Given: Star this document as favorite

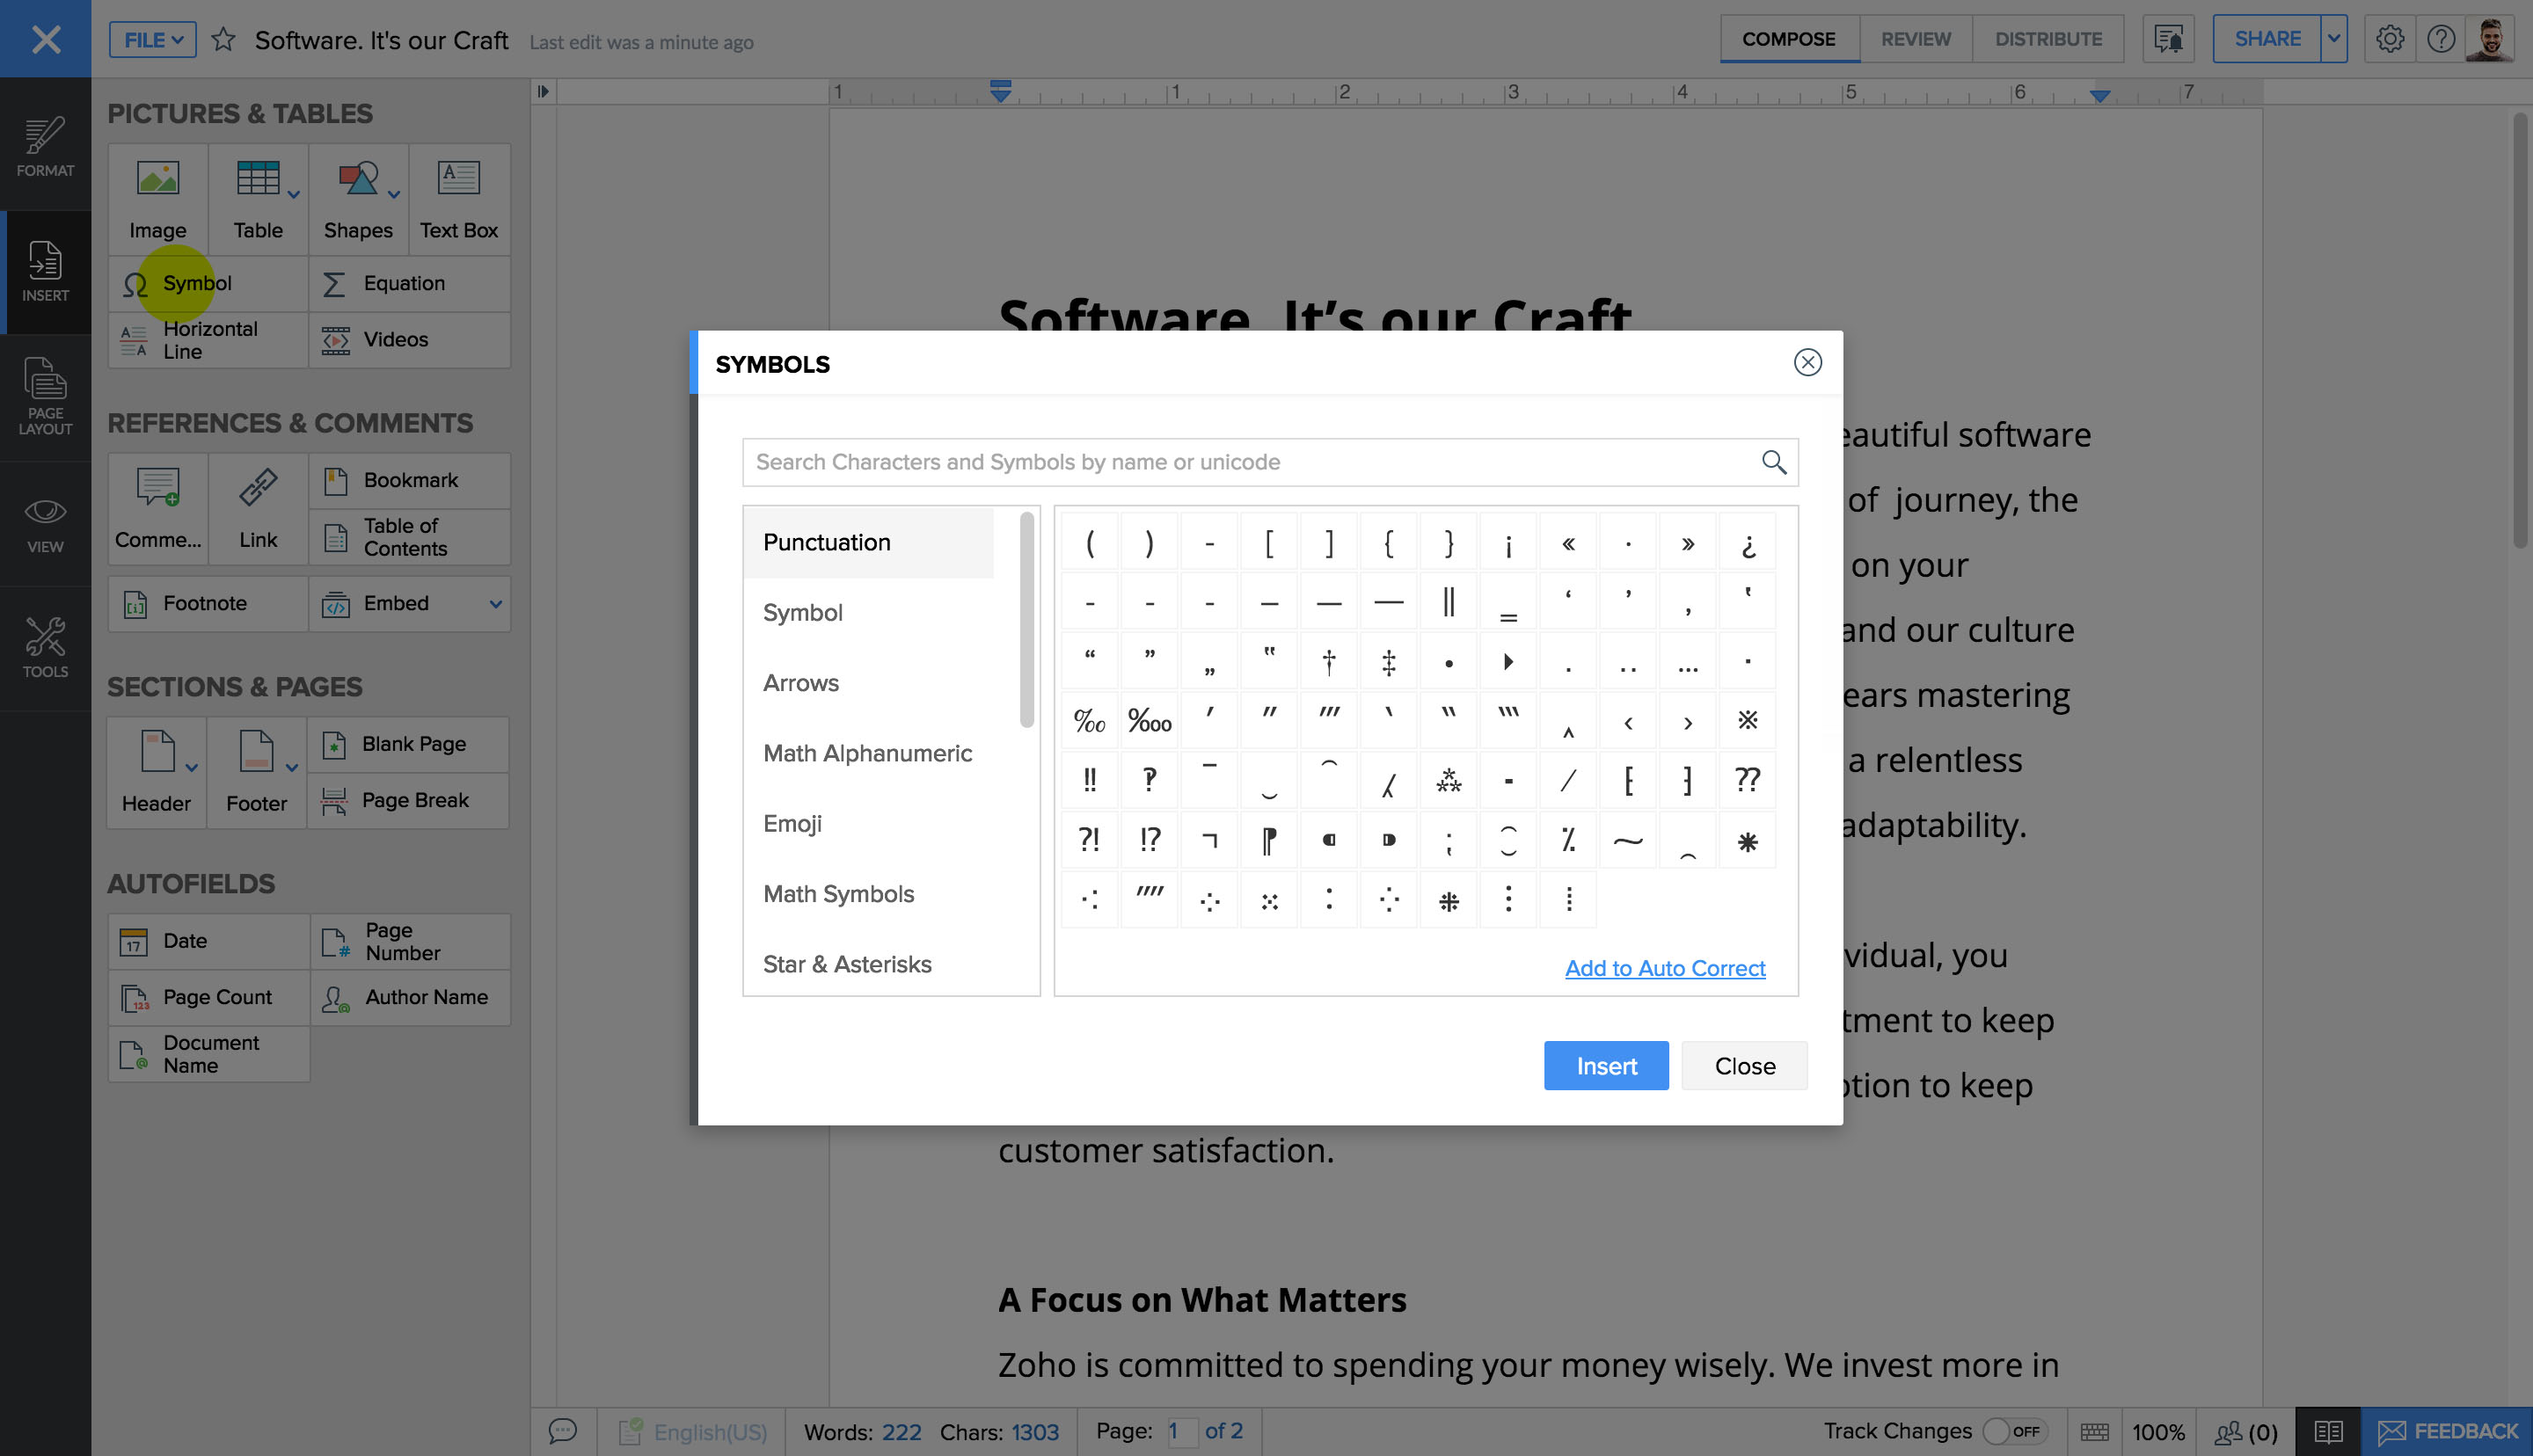Looking at the screenshot, I should coord(223,40).
